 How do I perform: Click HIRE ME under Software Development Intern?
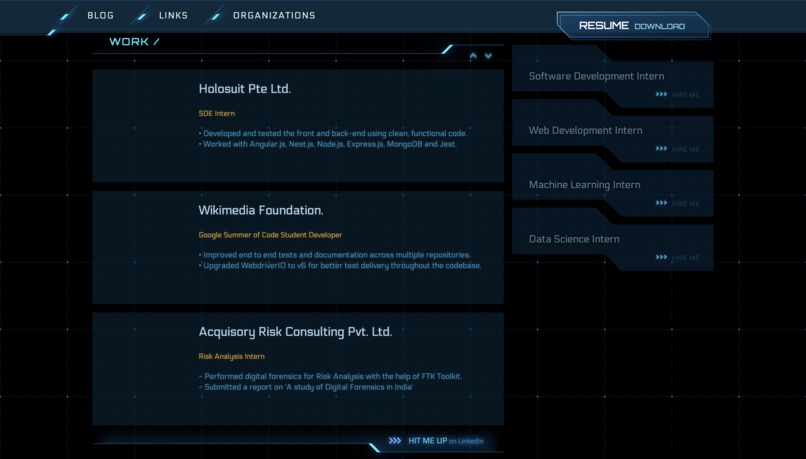point(685,95)
